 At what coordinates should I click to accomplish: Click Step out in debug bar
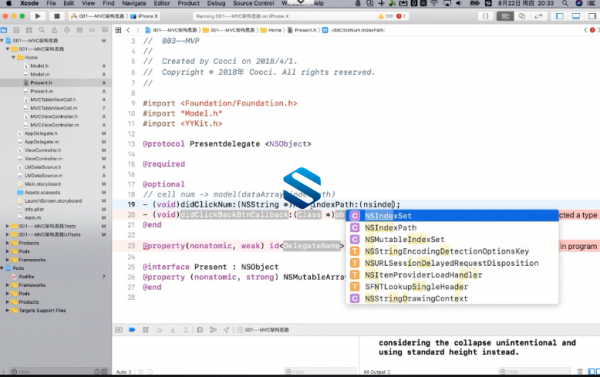(x=186, y=330)
